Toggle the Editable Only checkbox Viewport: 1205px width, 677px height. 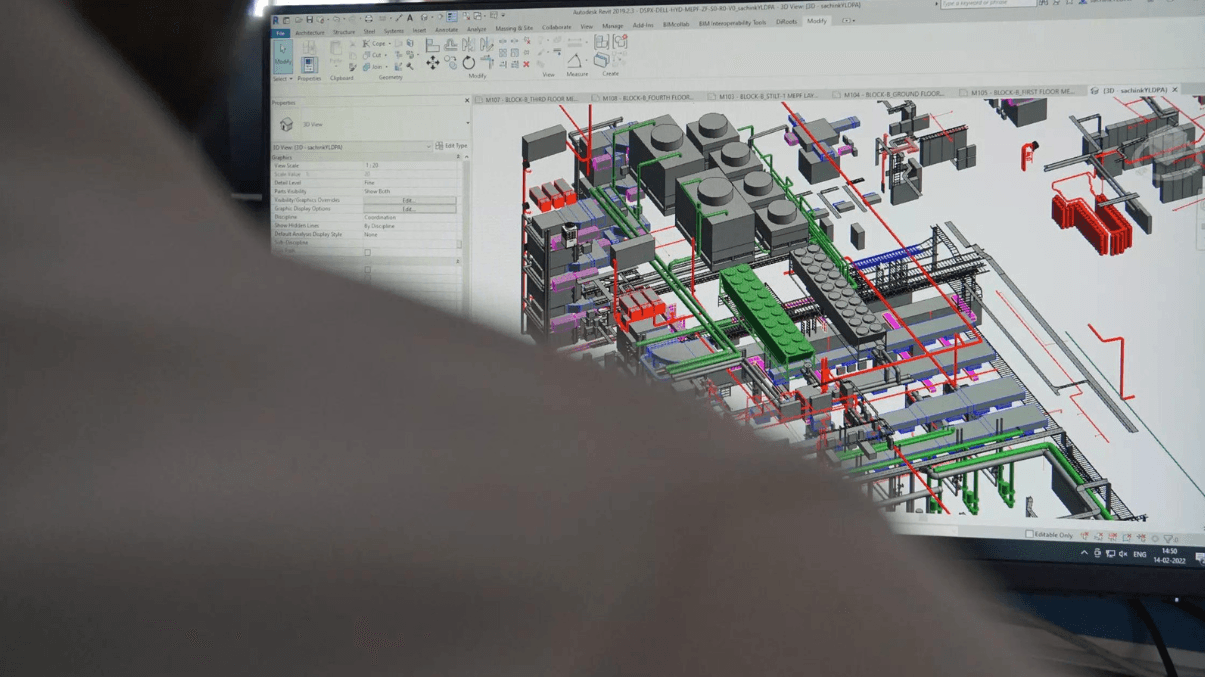coord(1029,535)
